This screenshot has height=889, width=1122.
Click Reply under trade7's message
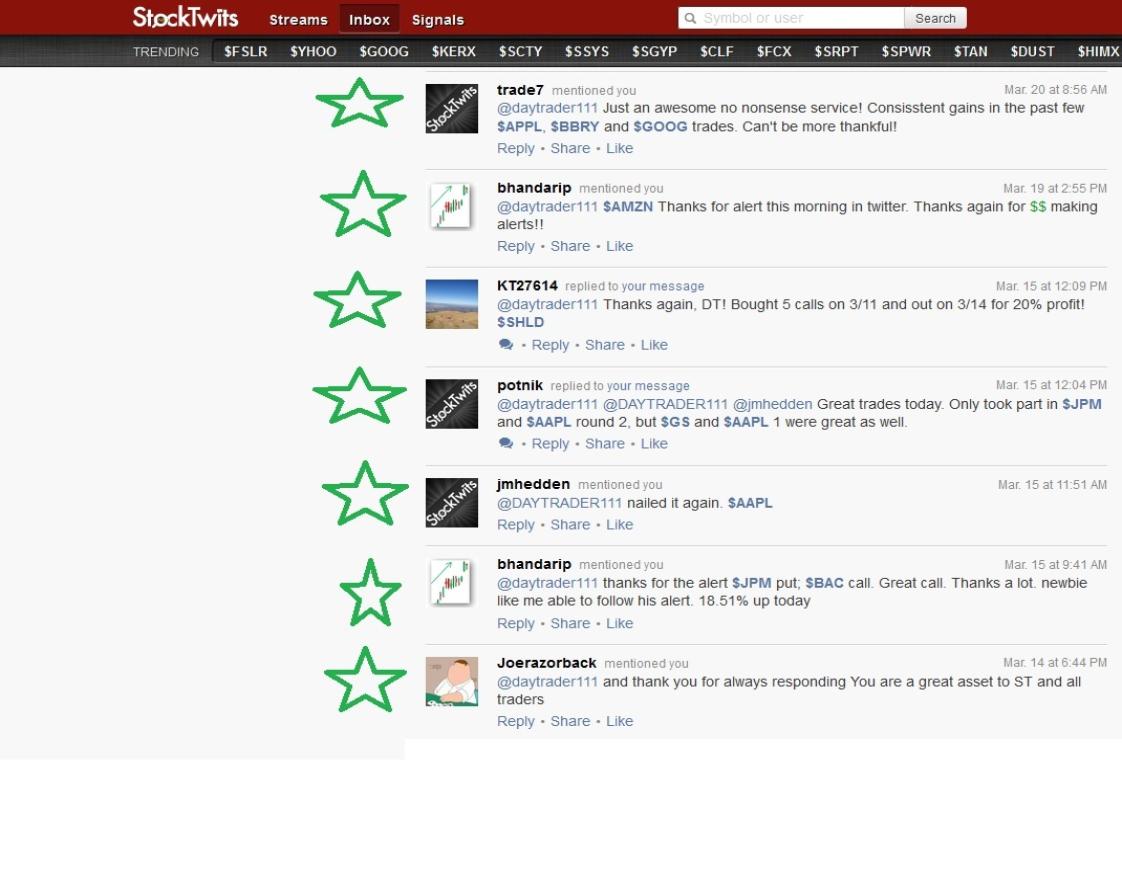click(515, 148)
